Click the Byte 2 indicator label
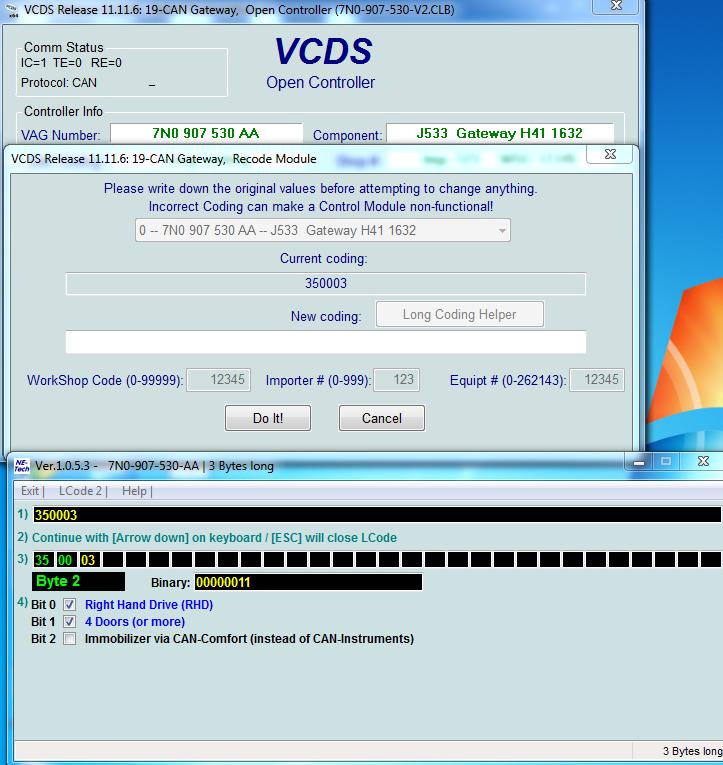This screenshot has width=723, height=765. [78, 582]
